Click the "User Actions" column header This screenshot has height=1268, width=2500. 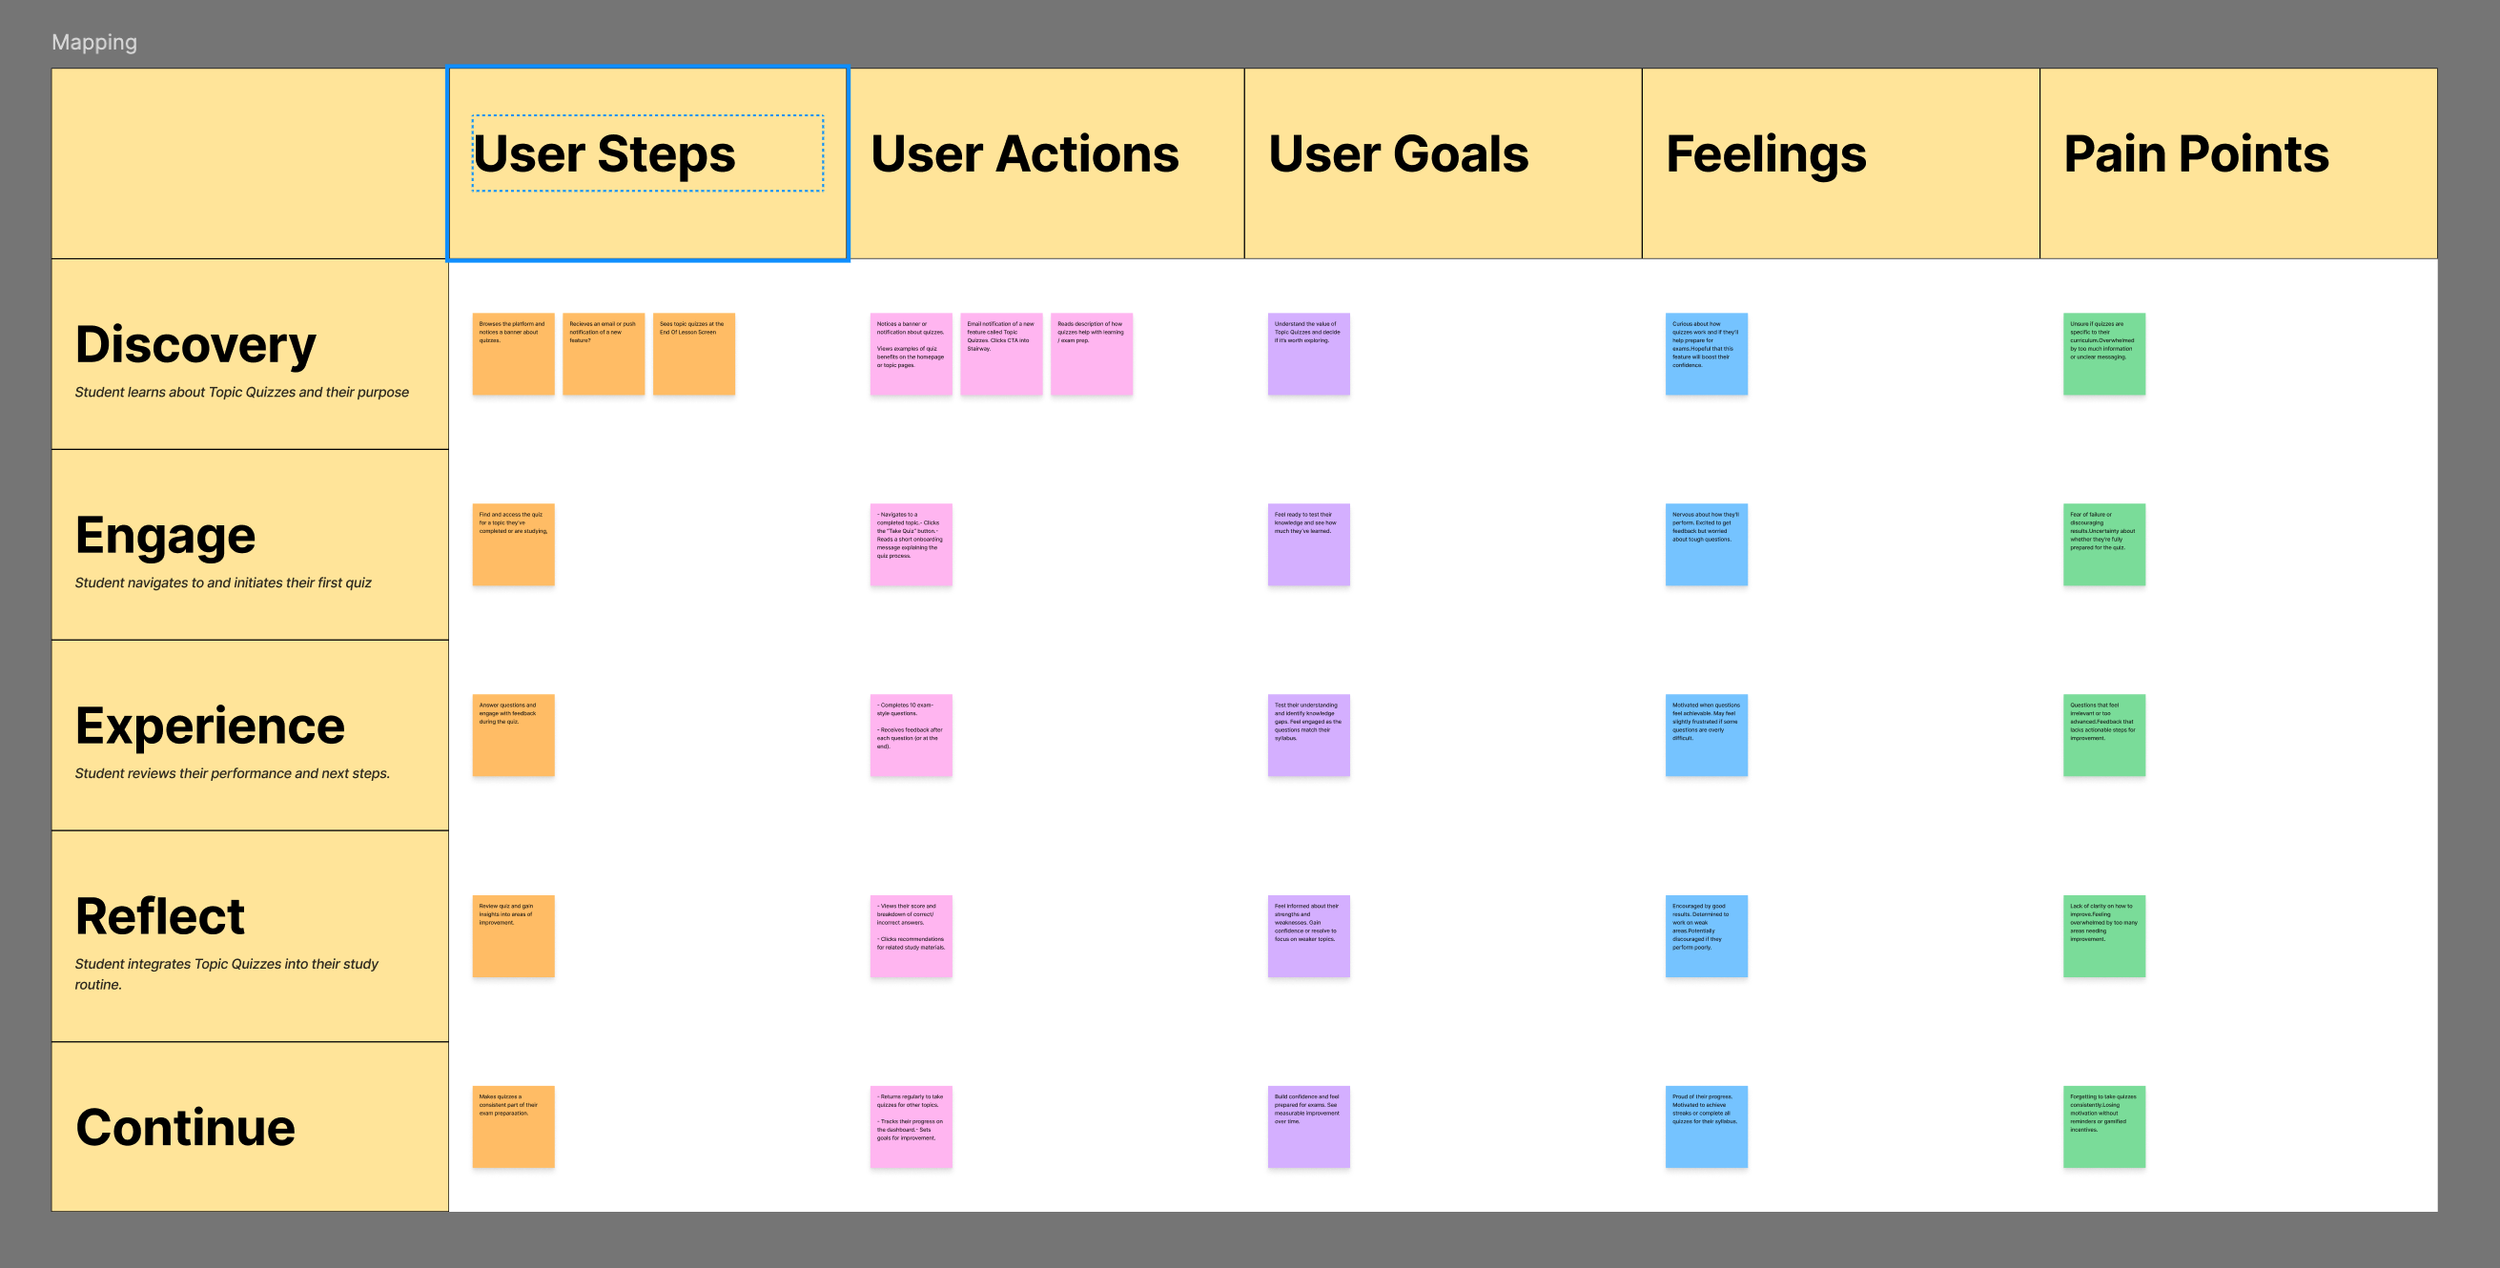[1025, 154]
